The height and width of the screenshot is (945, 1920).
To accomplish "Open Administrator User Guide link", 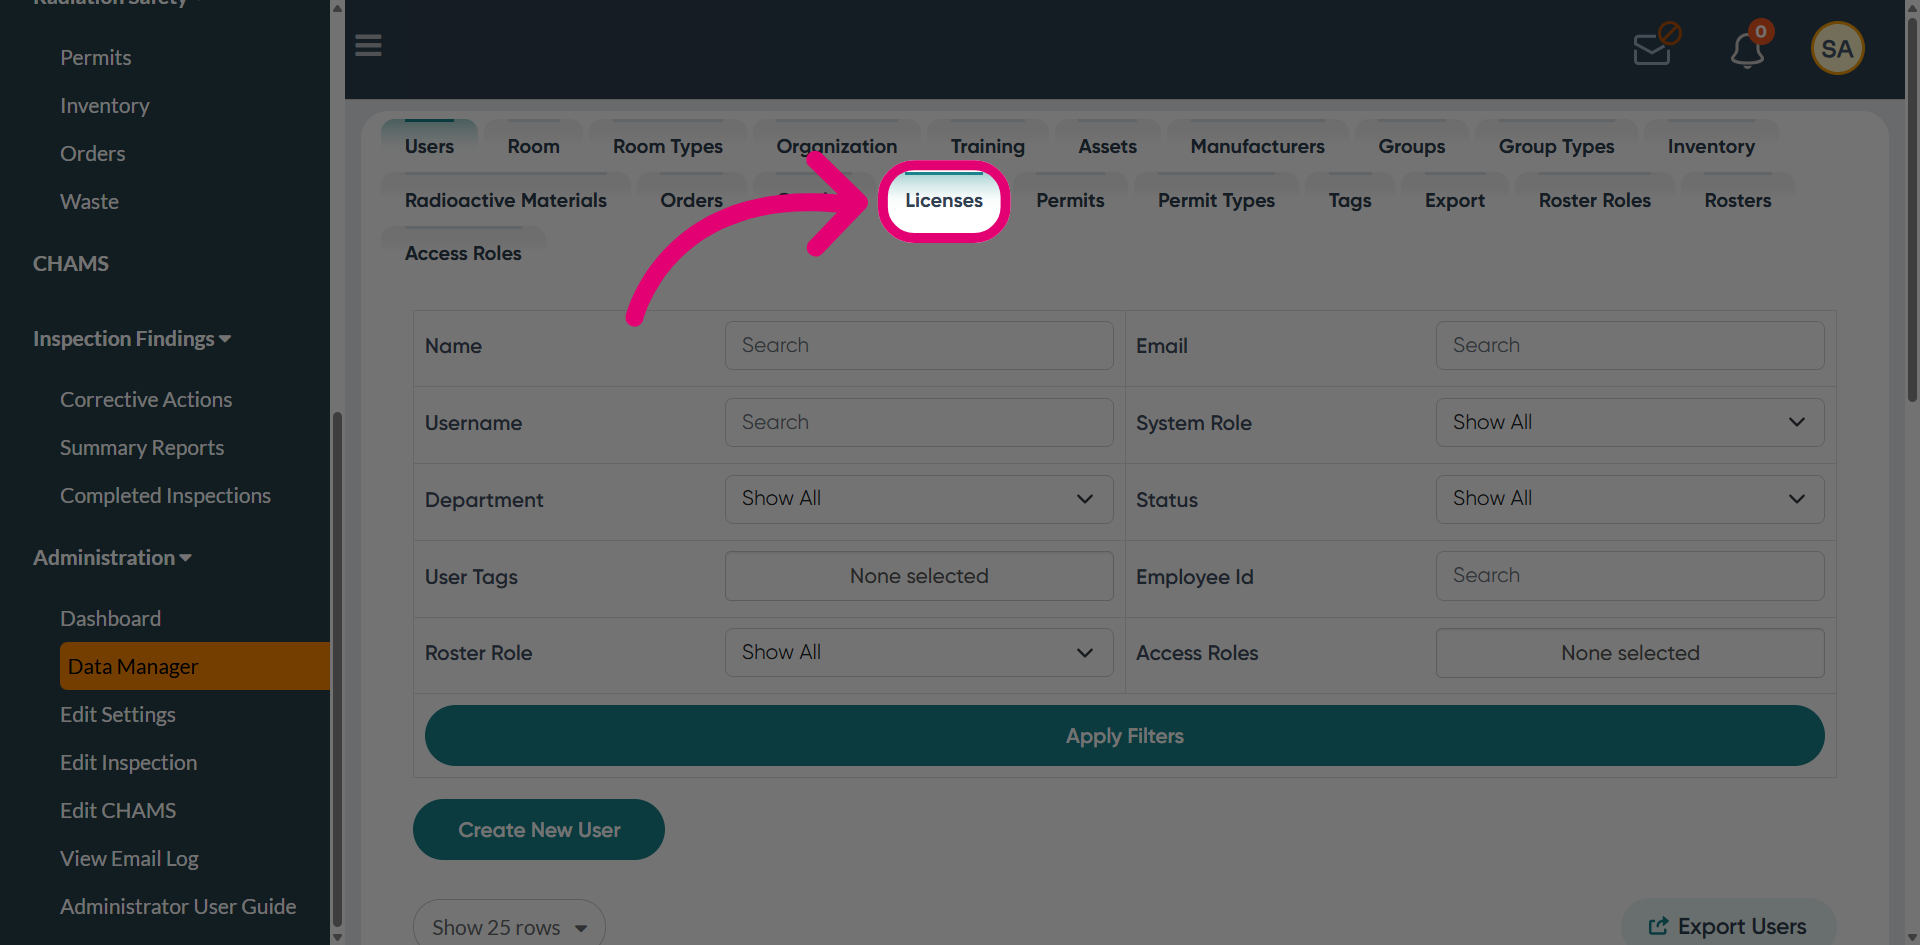I will click(178, 907).
